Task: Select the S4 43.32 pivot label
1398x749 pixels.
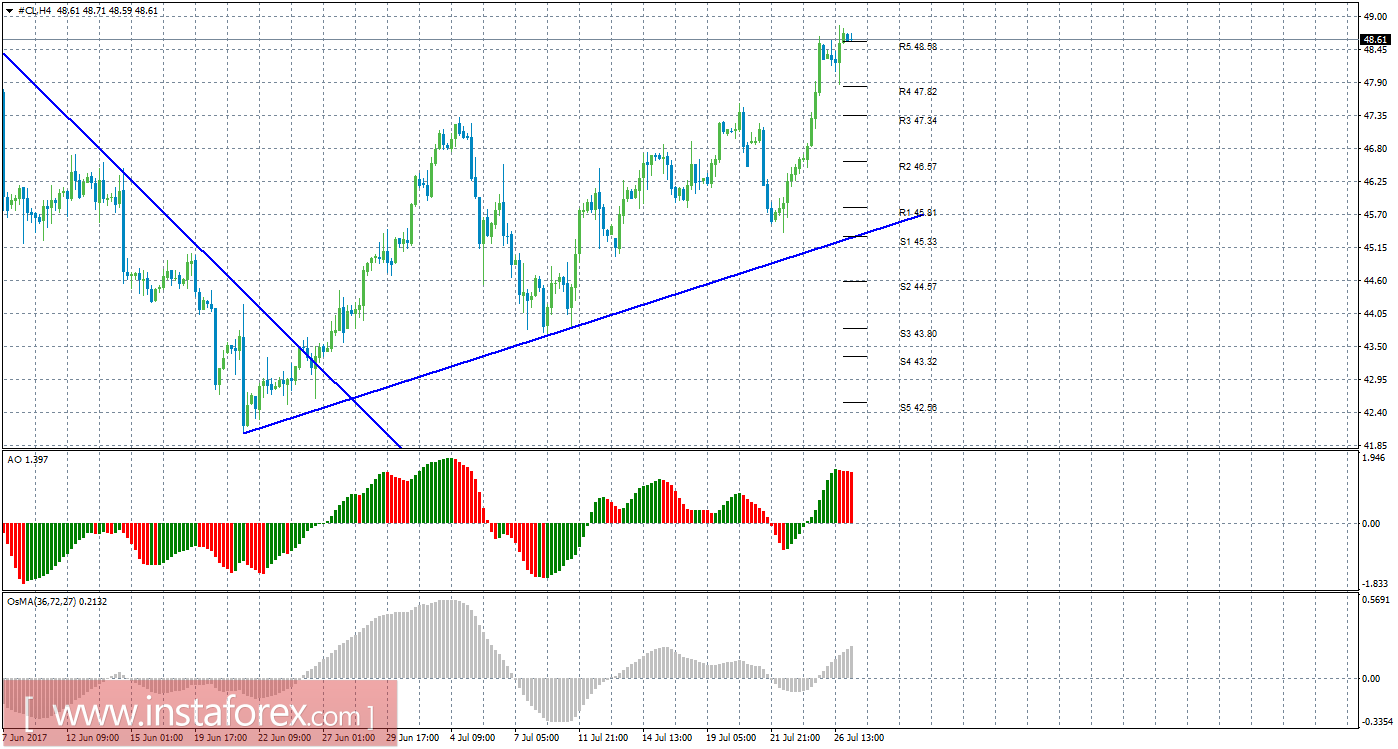Action: [918, 361]
